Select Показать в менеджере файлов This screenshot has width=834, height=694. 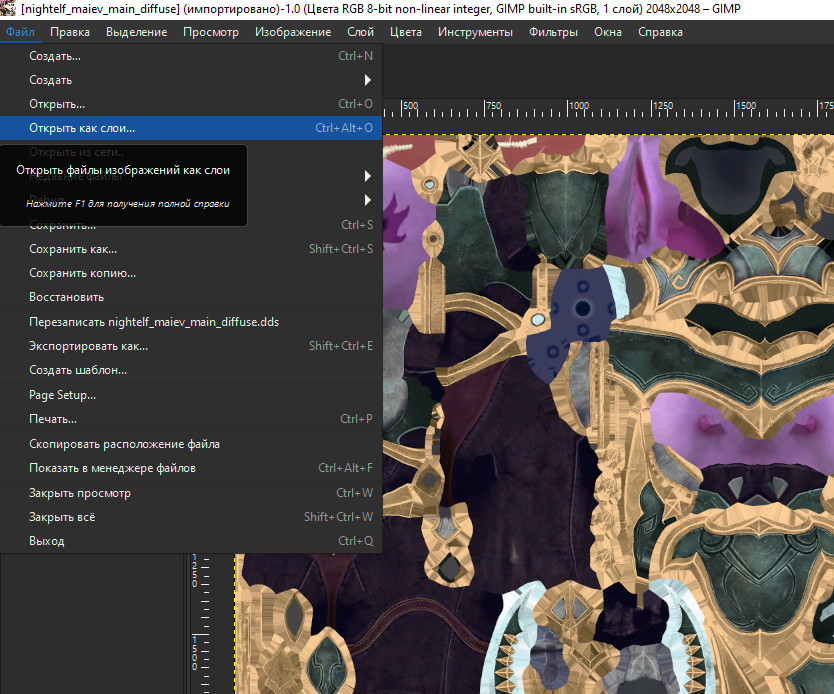click(112, 468)
